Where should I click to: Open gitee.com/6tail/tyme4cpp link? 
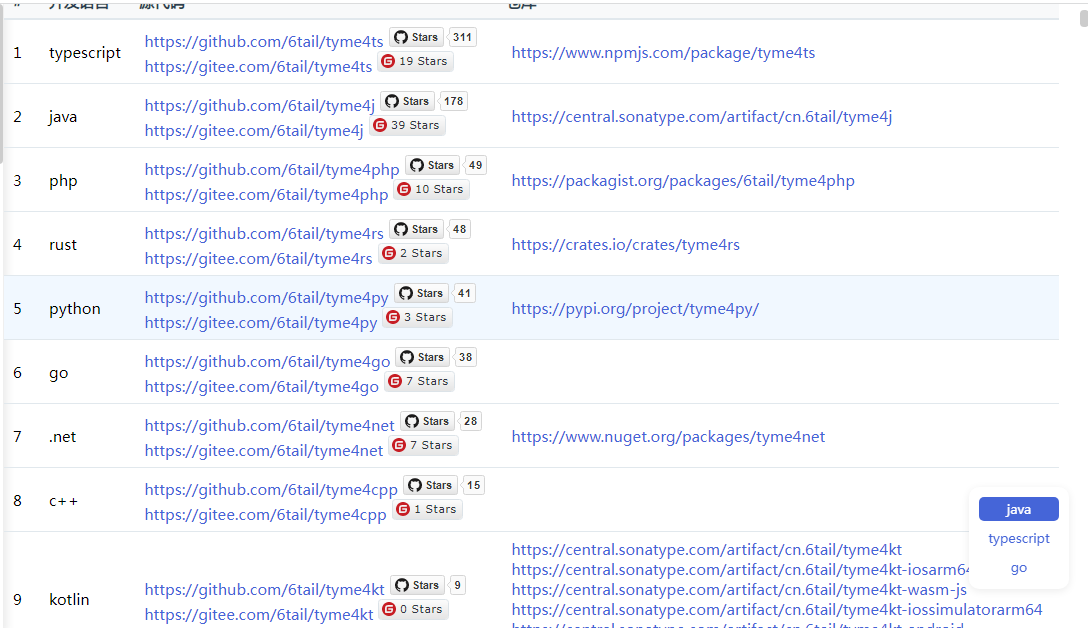(265, 514)
